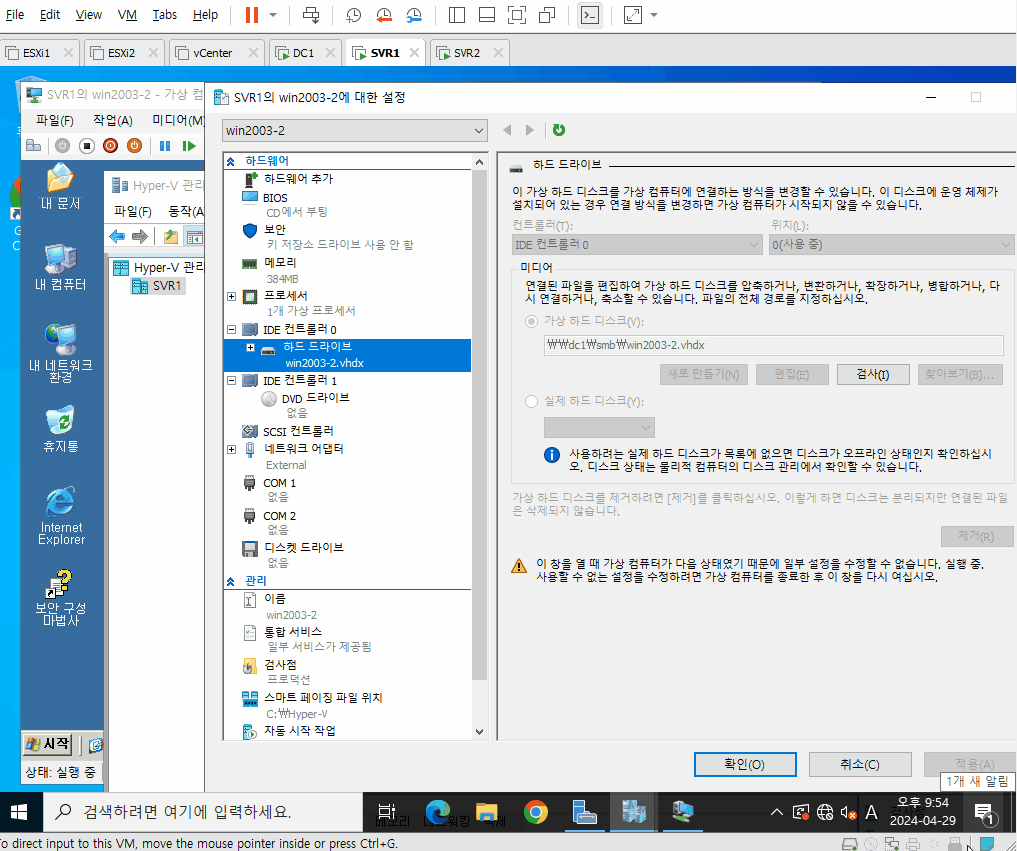1017x851 pixels.
Task: Open the 내 문서 desktop folder icon
Action: (x=60, y=187)
